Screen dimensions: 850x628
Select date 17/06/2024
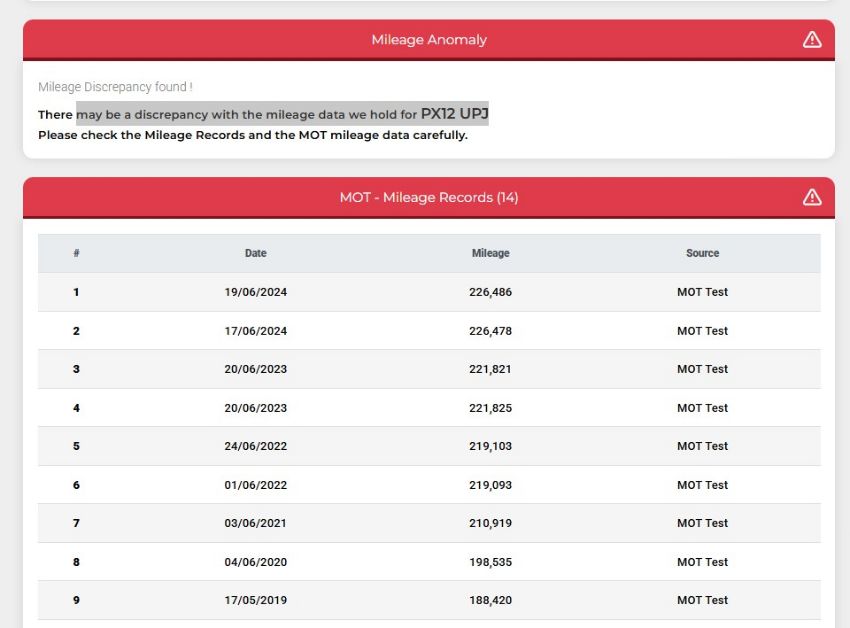pos(255,331)
